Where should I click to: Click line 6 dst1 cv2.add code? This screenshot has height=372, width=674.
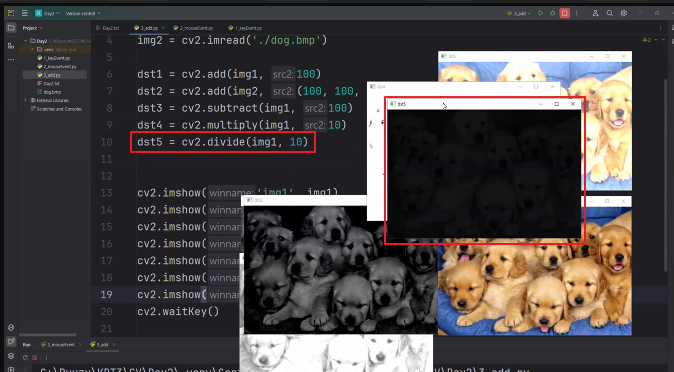coord(229,74)
